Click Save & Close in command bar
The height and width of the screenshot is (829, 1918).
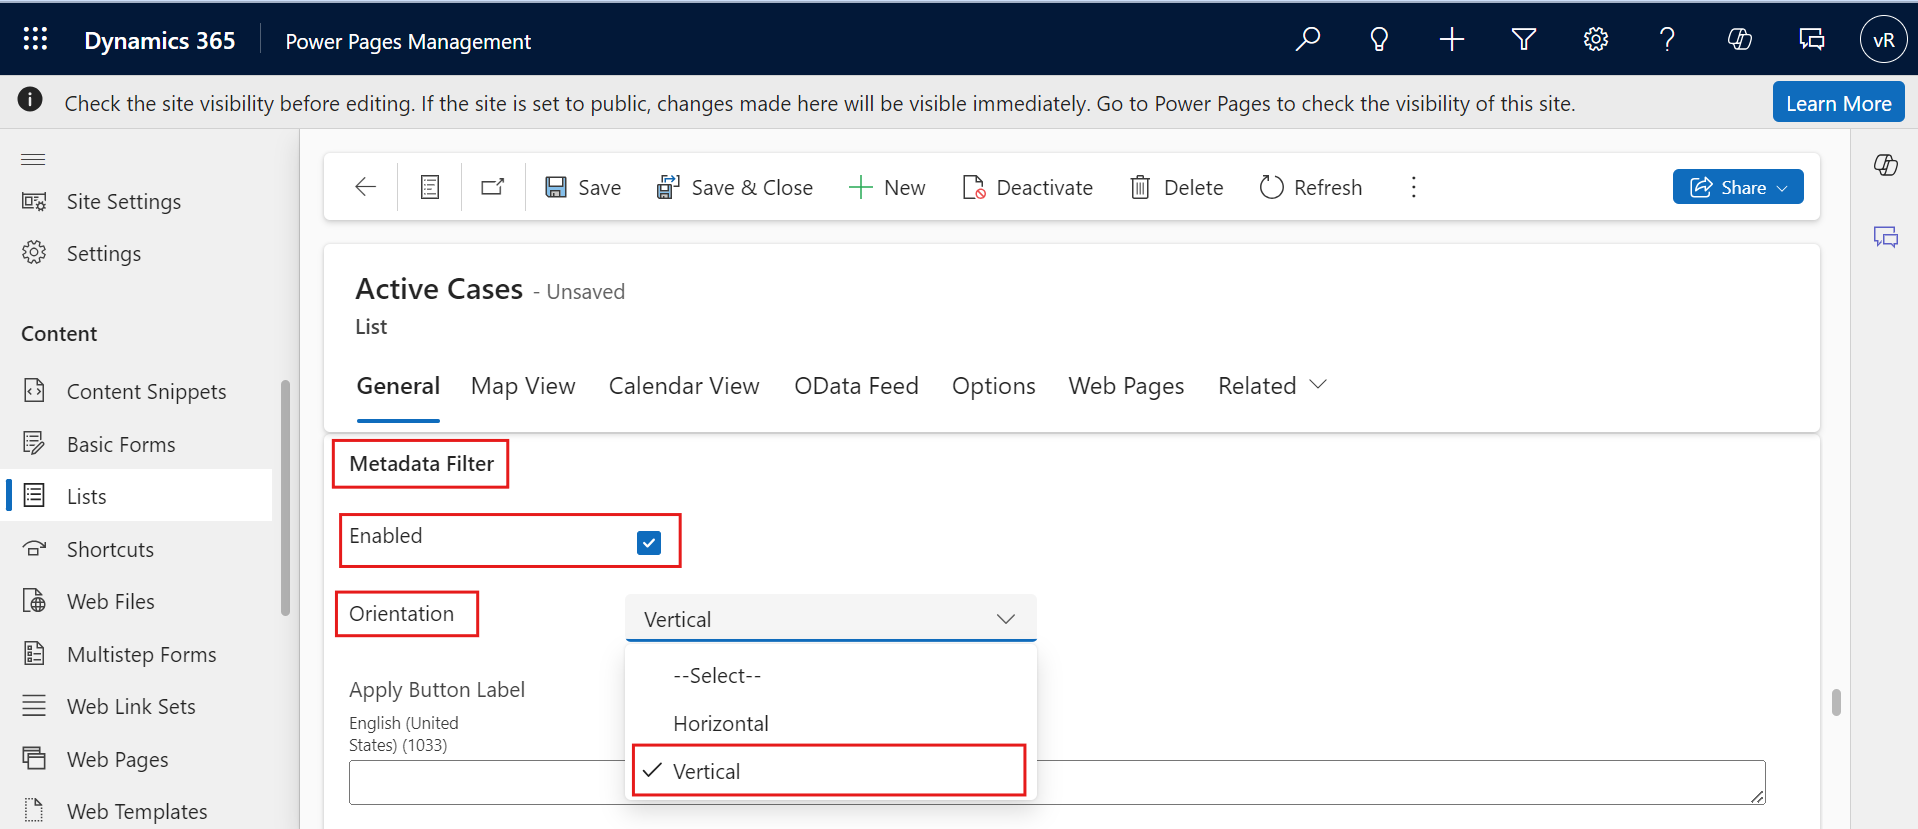click(735, 187)
